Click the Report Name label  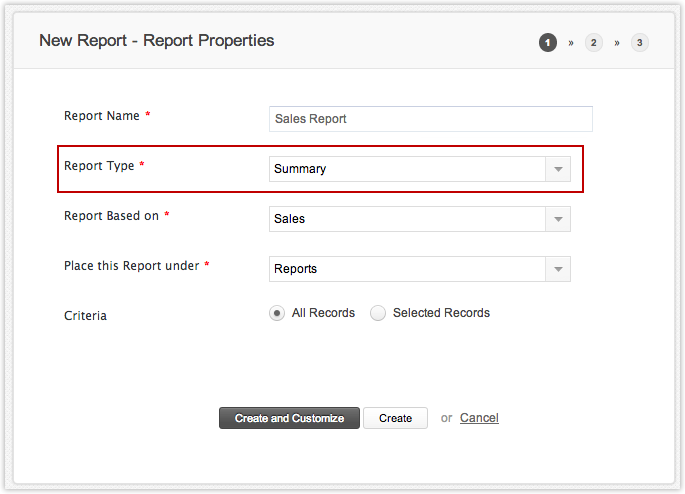click(x=102, y=116)
